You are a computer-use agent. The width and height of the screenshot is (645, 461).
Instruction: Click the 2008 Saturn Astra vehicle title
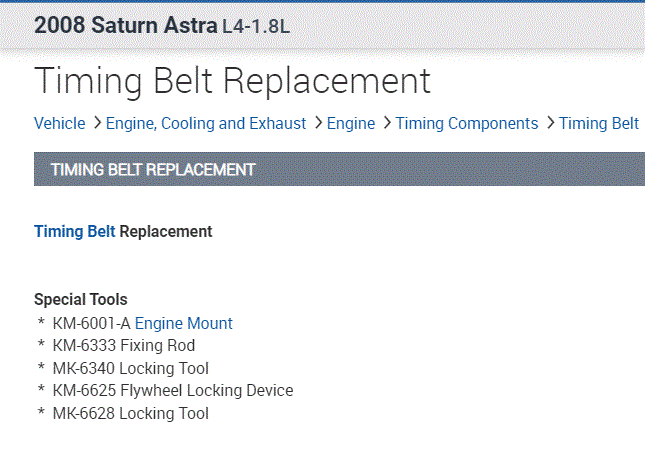[x=126, y=25]
